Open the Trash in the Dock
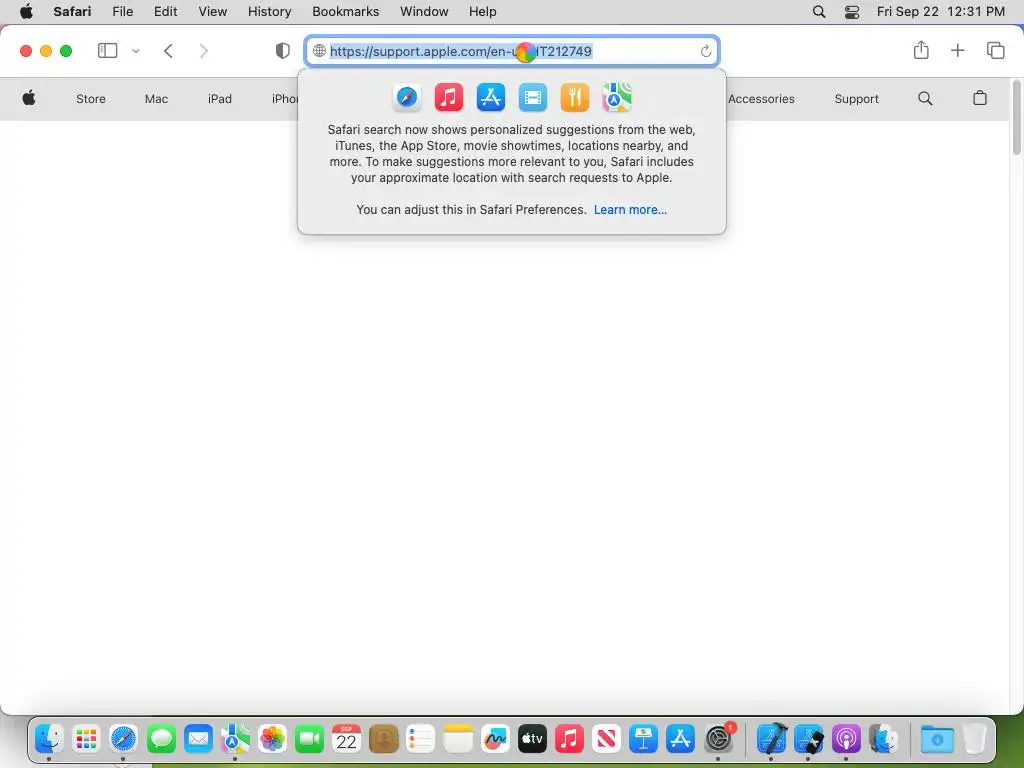Screen dimensions: 1024x768 click(x=974, y=739)
